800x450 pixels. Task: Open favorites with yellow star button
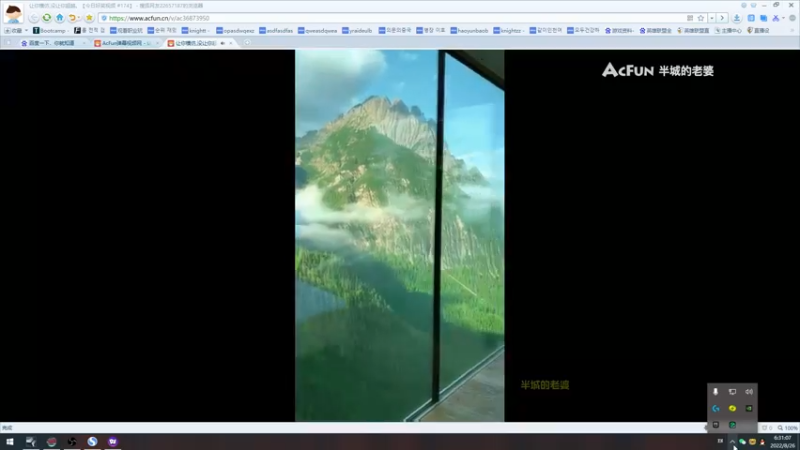pyautogui.click(x=89, y=18)
